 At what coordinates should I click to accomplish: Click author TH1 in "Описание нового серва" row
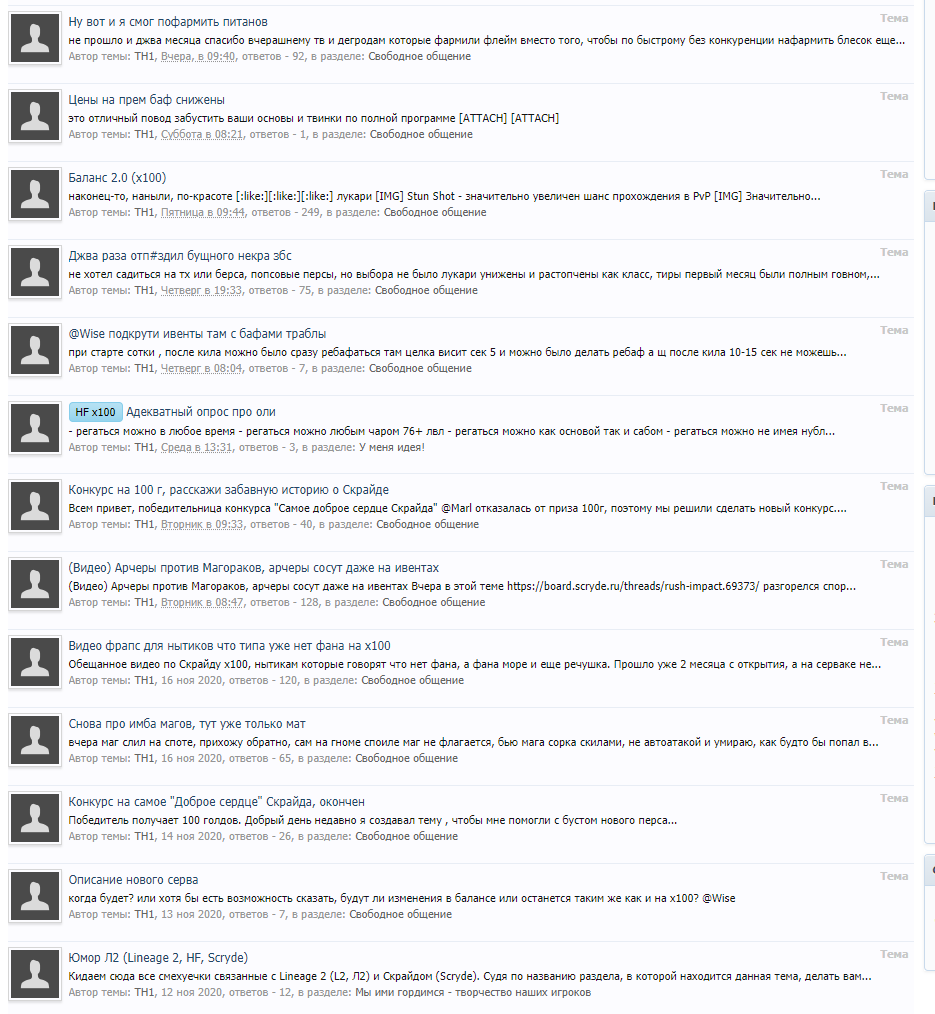(x=145, y=914)
